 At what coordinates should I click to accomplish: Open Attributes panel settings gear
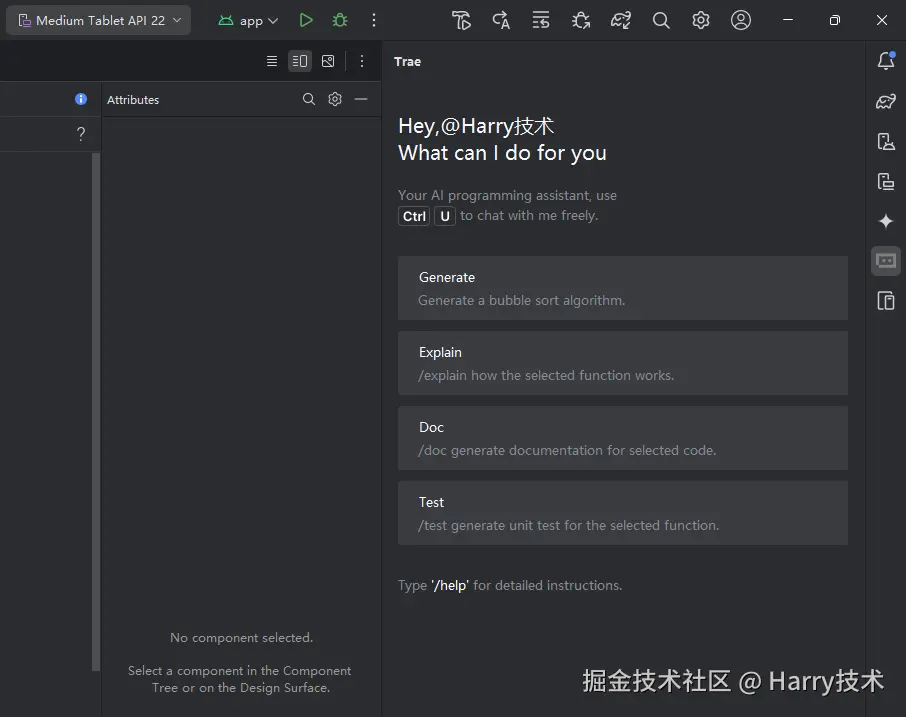point(335,99)
